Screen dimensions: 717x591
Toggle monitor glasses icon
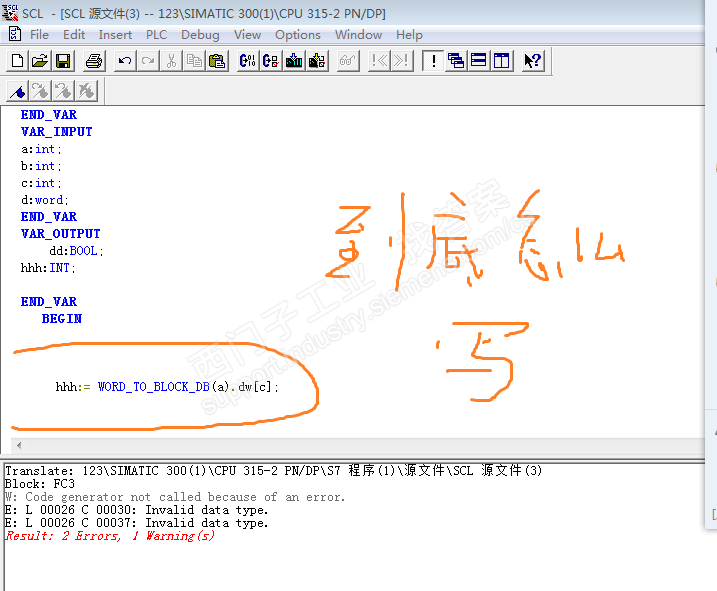coord(348,60)
